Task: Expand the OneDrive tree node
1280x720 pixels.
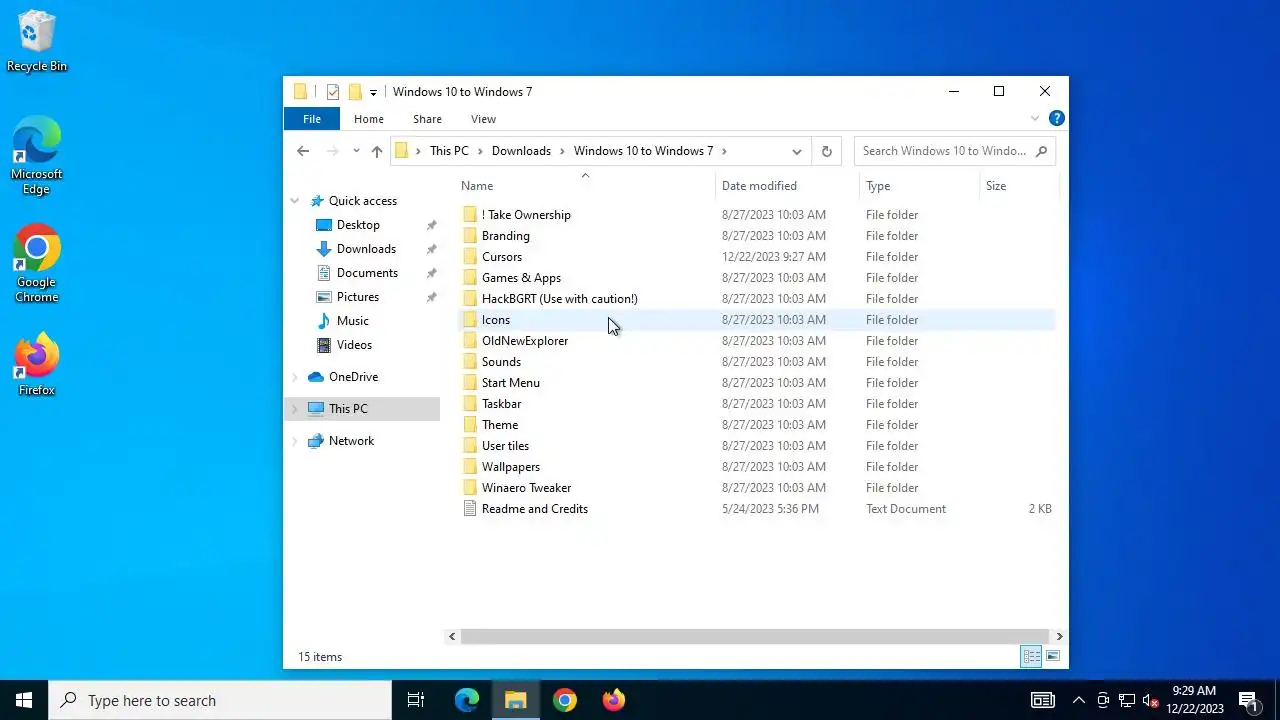Action: pyautogui.click(x=295, y=377)
